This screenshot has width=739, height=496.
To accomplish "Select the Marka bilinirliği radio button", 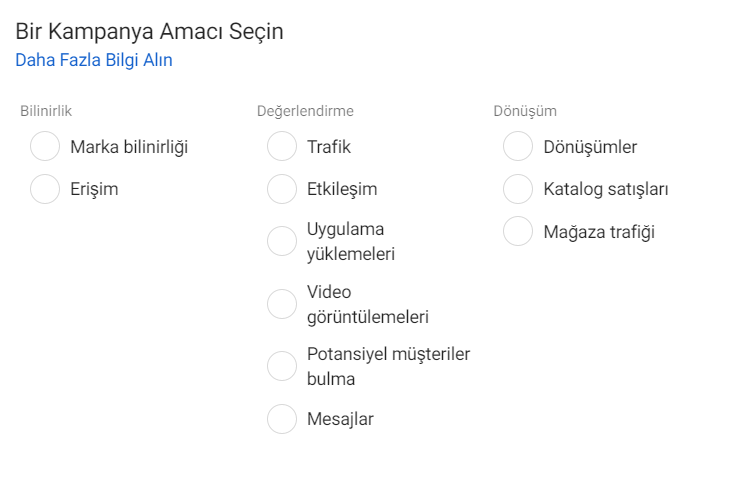I will pos(45,147).
